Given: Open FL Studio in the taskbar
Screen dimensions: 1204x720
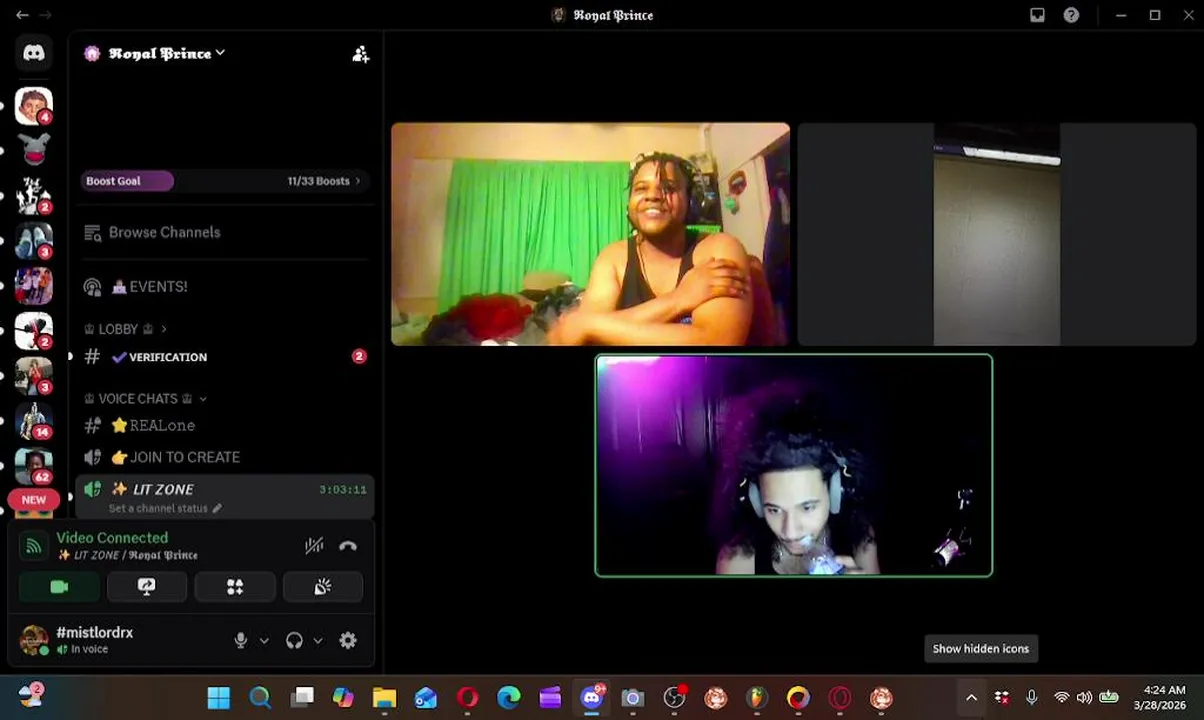Looking at the screenshot, I should (x=757, y=698).
